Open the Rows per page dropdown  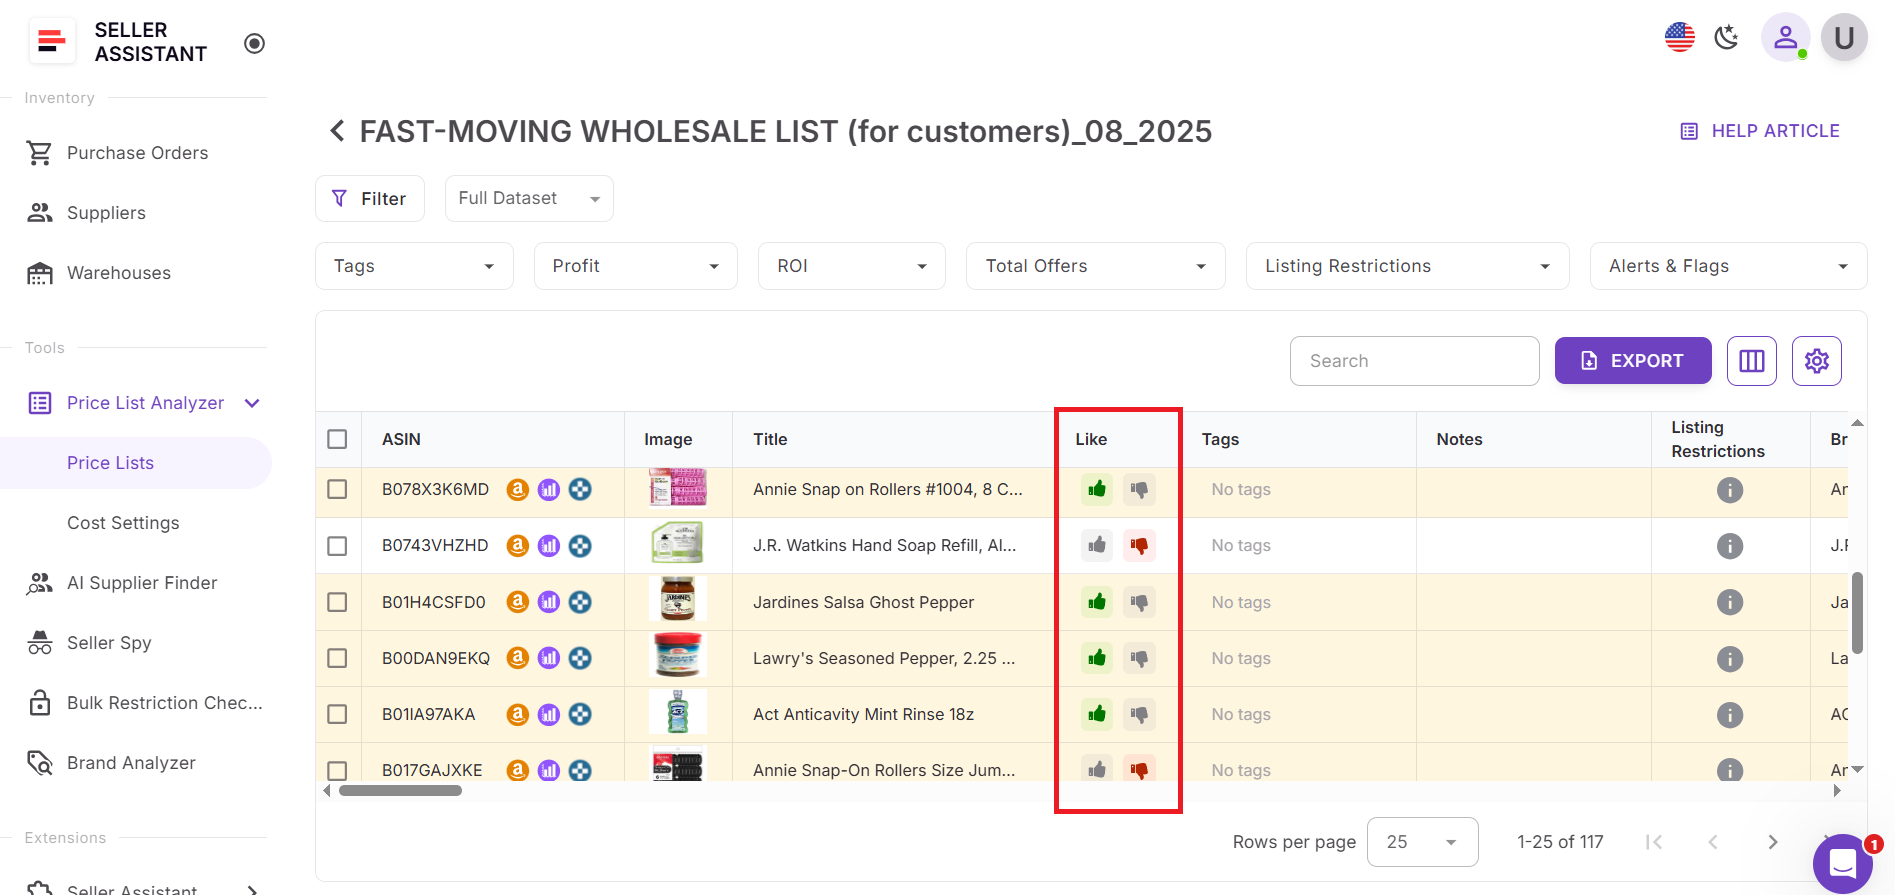pos(1421,842)
